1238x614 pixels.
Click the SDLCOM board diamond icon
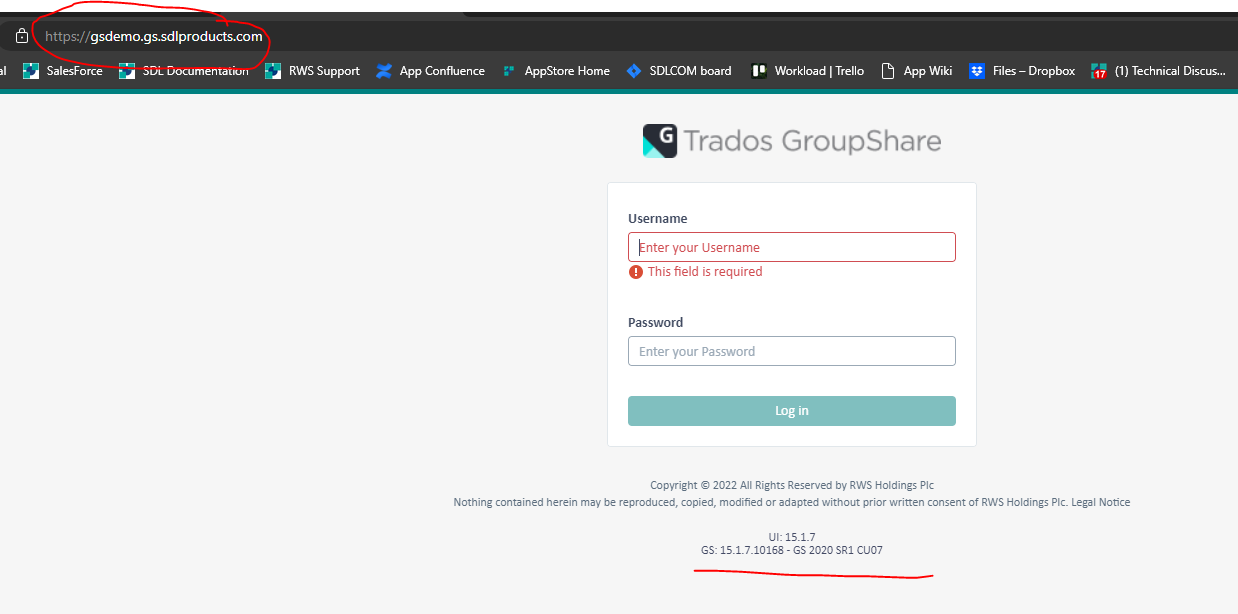tap(633, 71)
